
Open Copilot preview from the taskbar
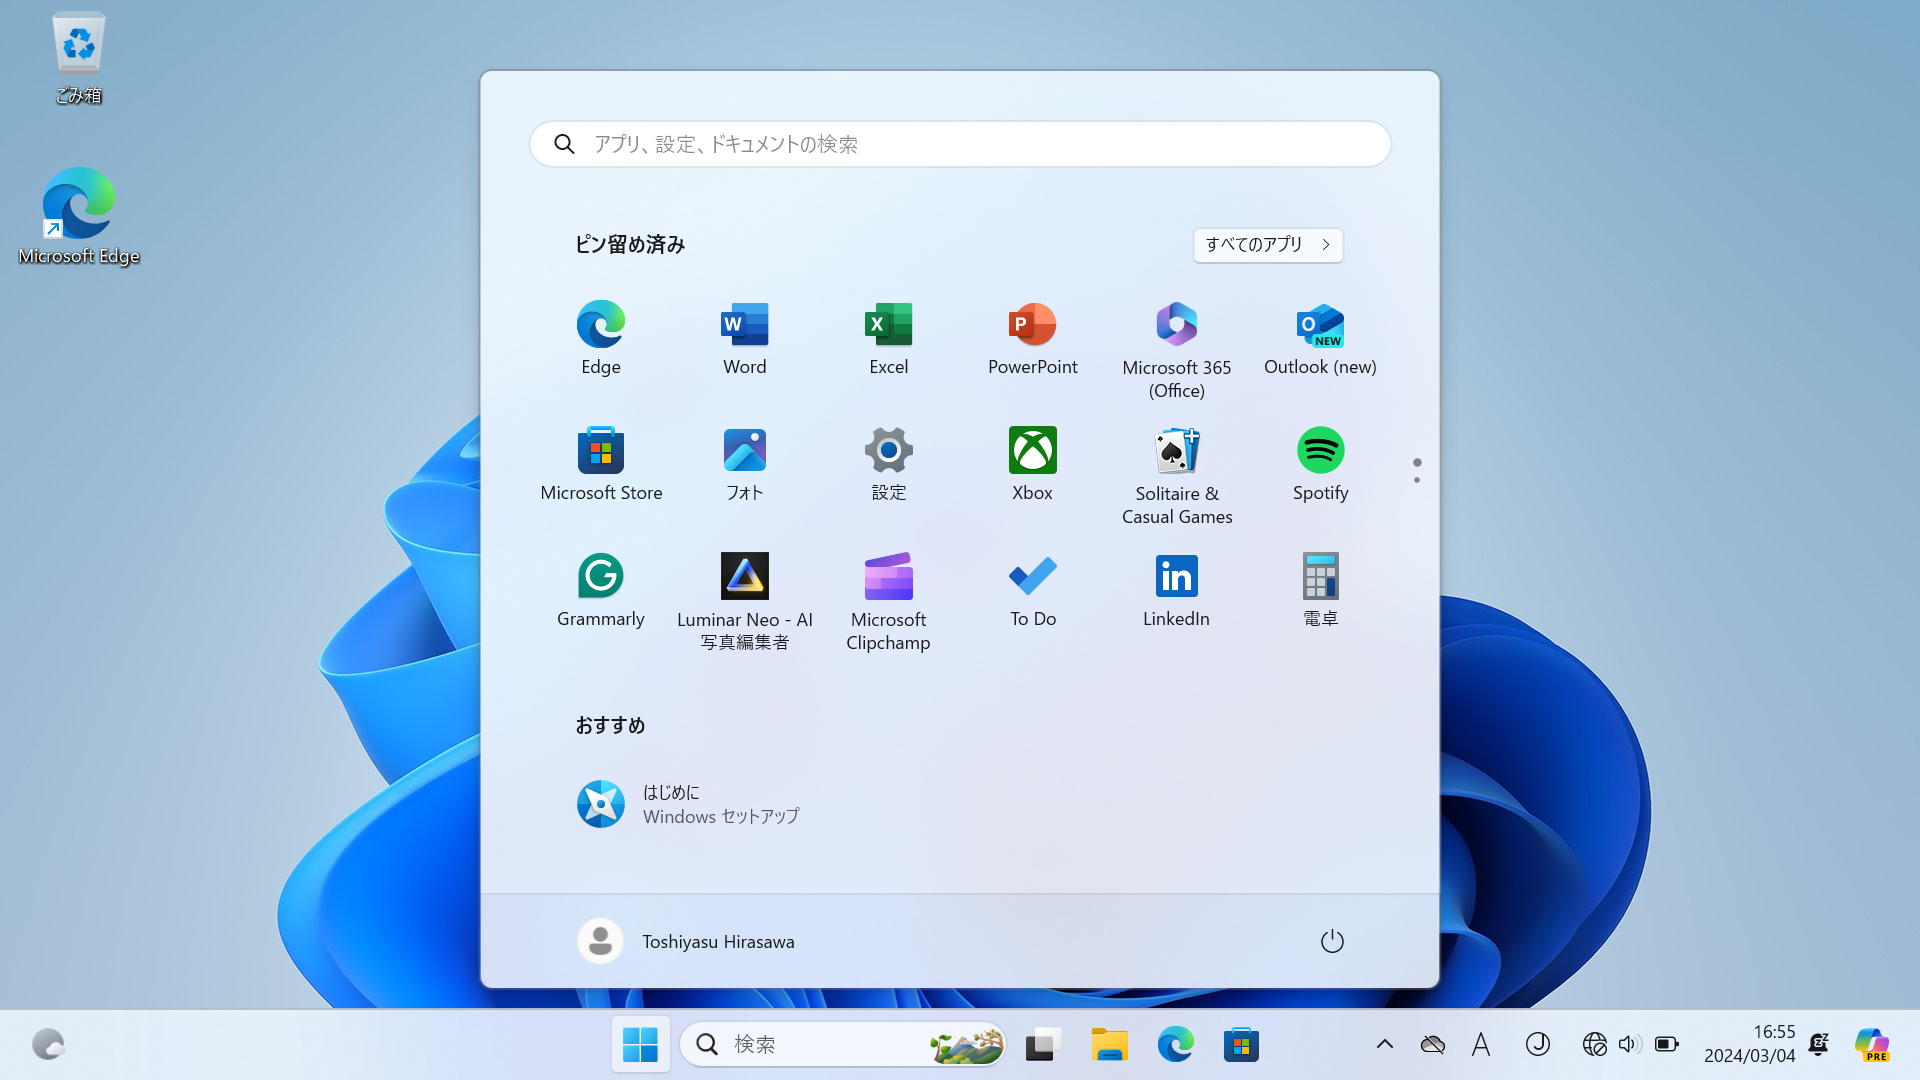[x=1872, y=1044]
